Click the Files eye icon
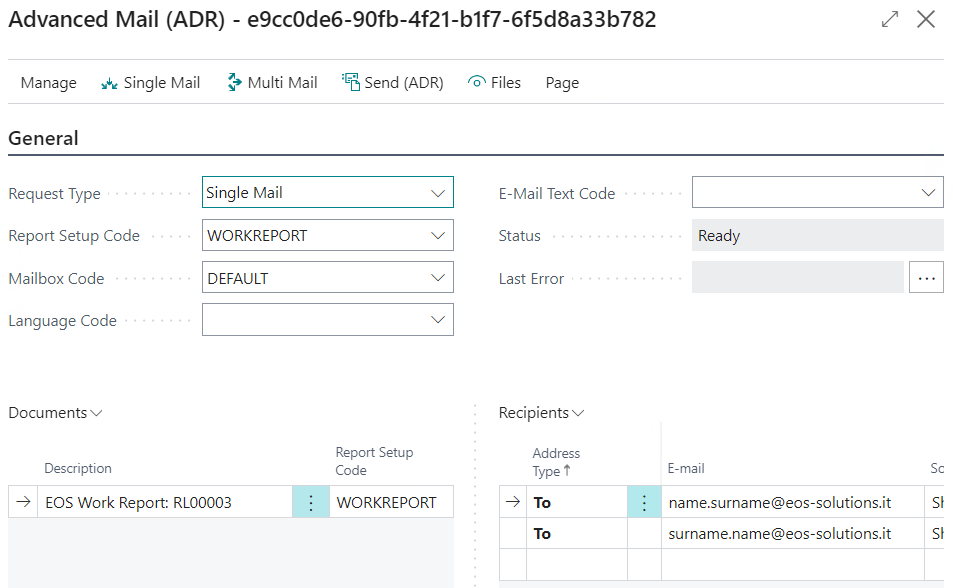The width and height of the screenshot is (953, 588). (x=476, y=82)
